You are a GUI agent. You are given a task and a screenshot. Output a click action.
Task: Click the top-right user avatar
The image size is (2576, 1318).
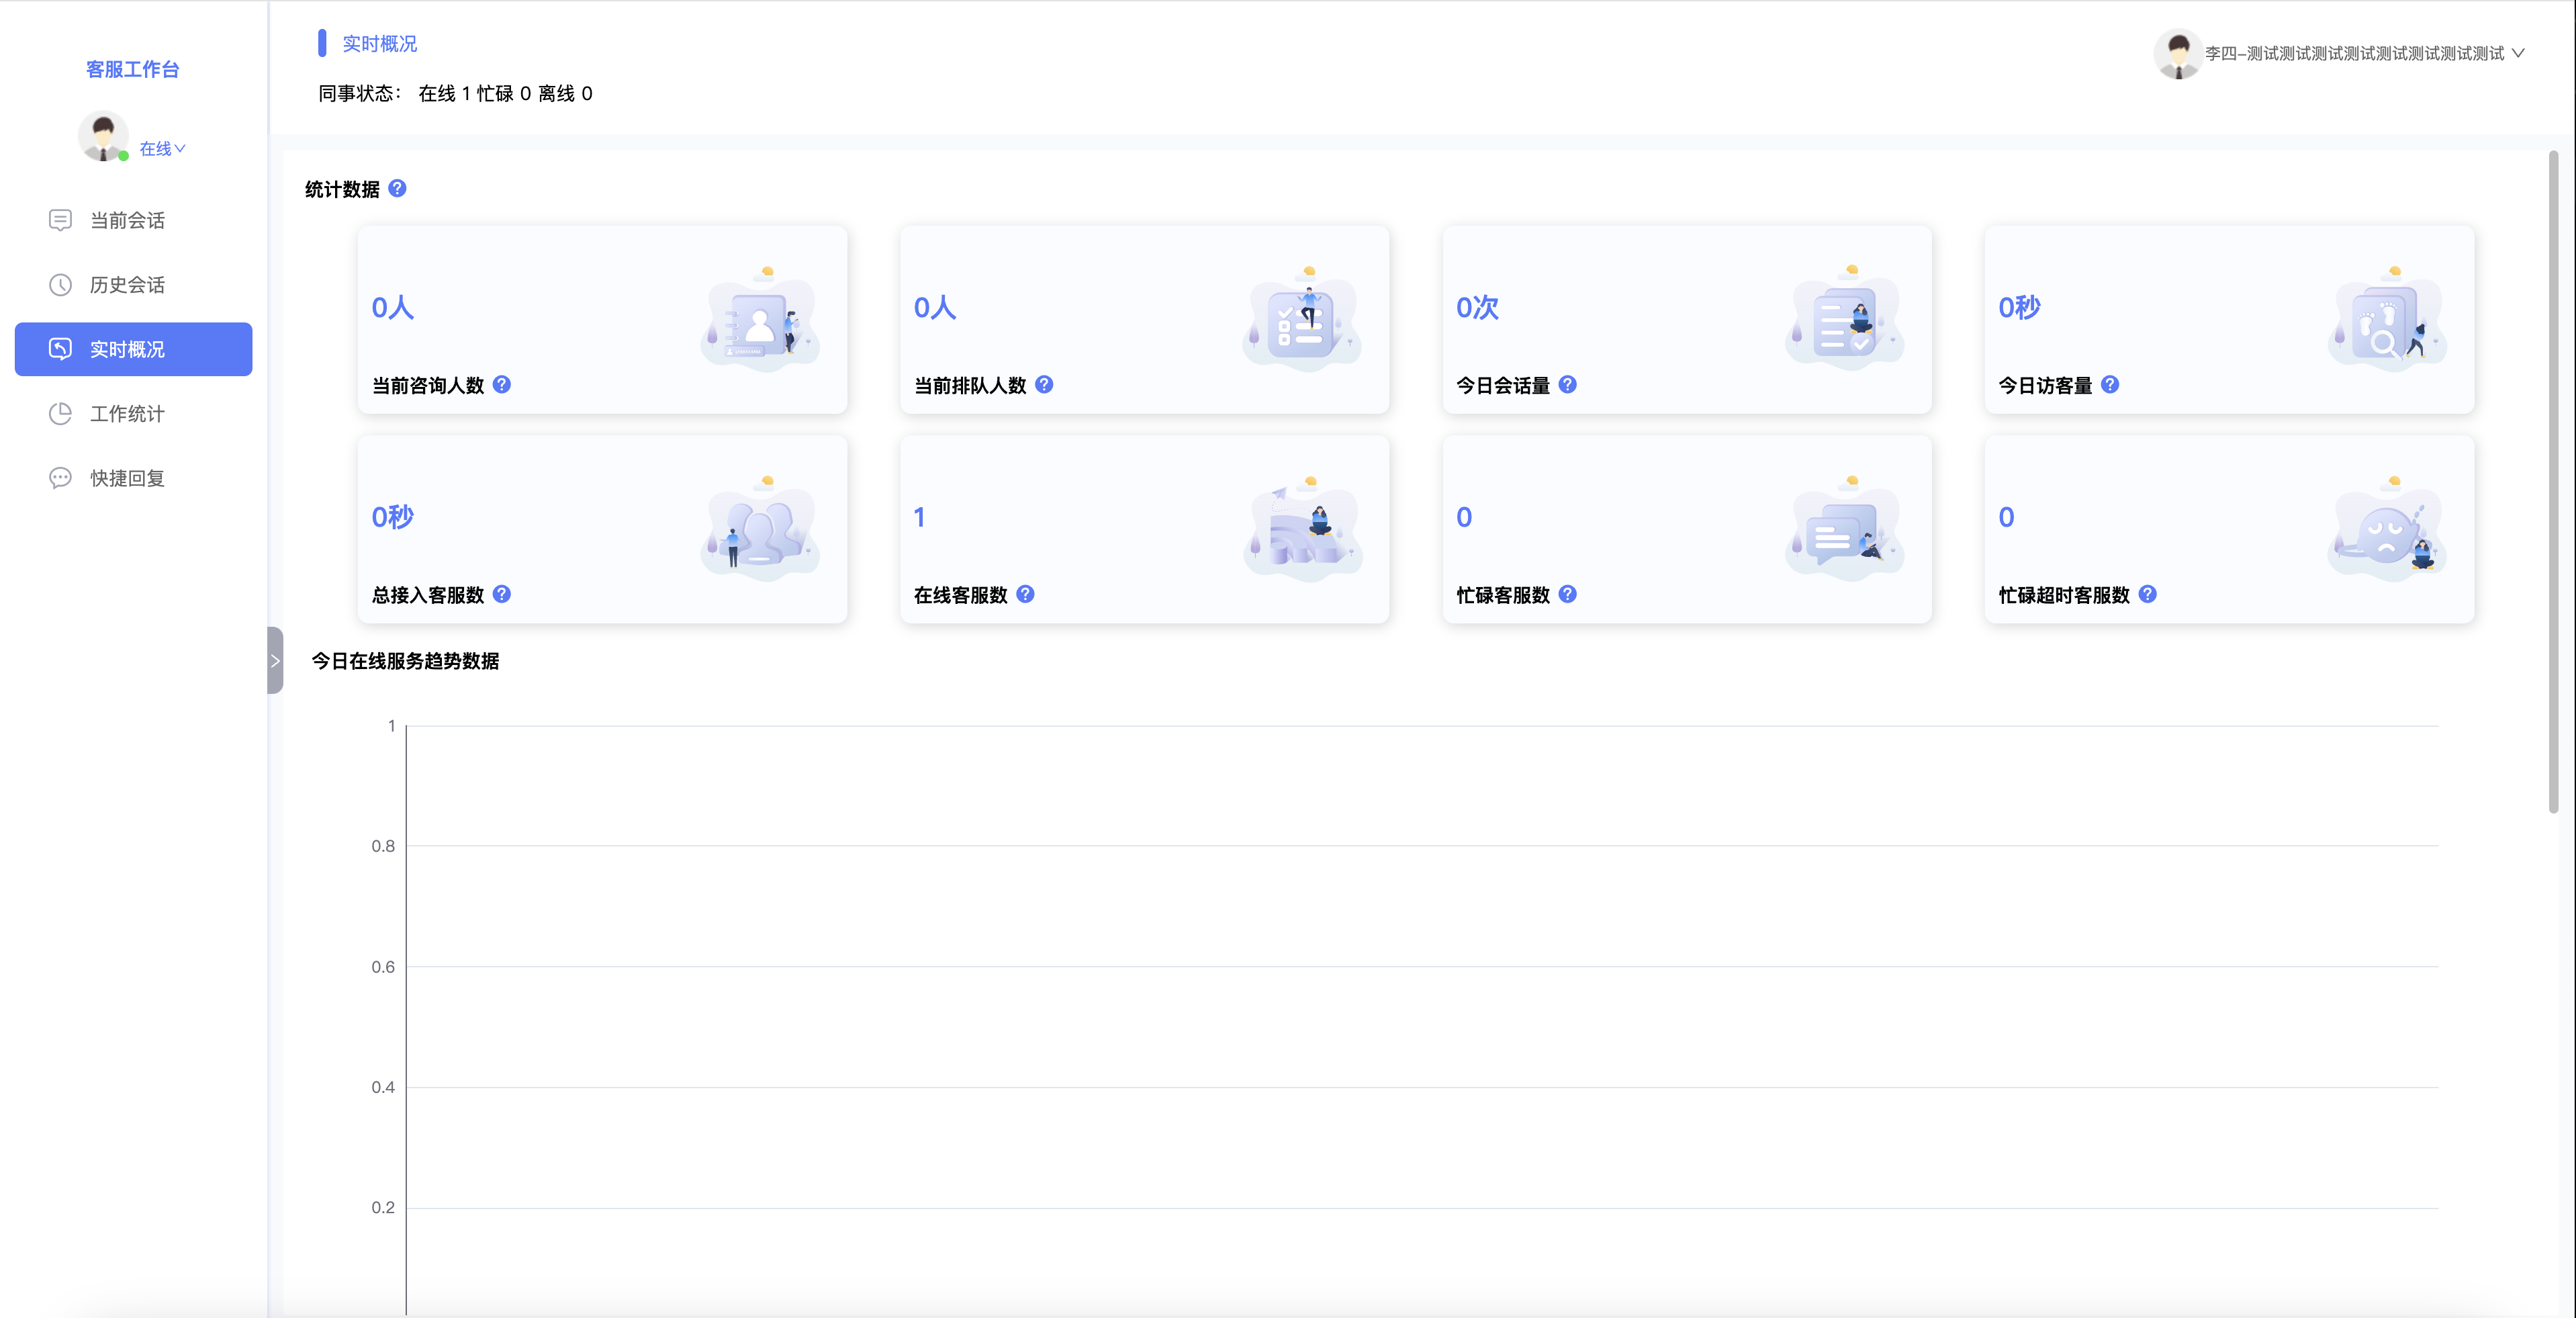[x=2178, y=54]
